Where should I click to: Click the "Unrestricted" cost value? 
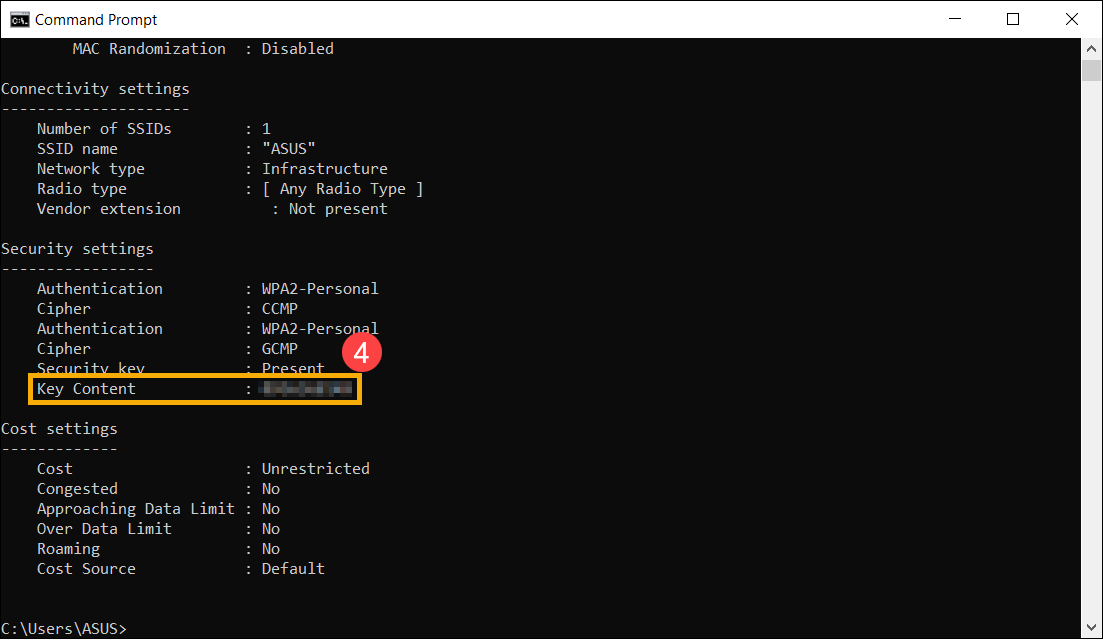coord(315,469)
